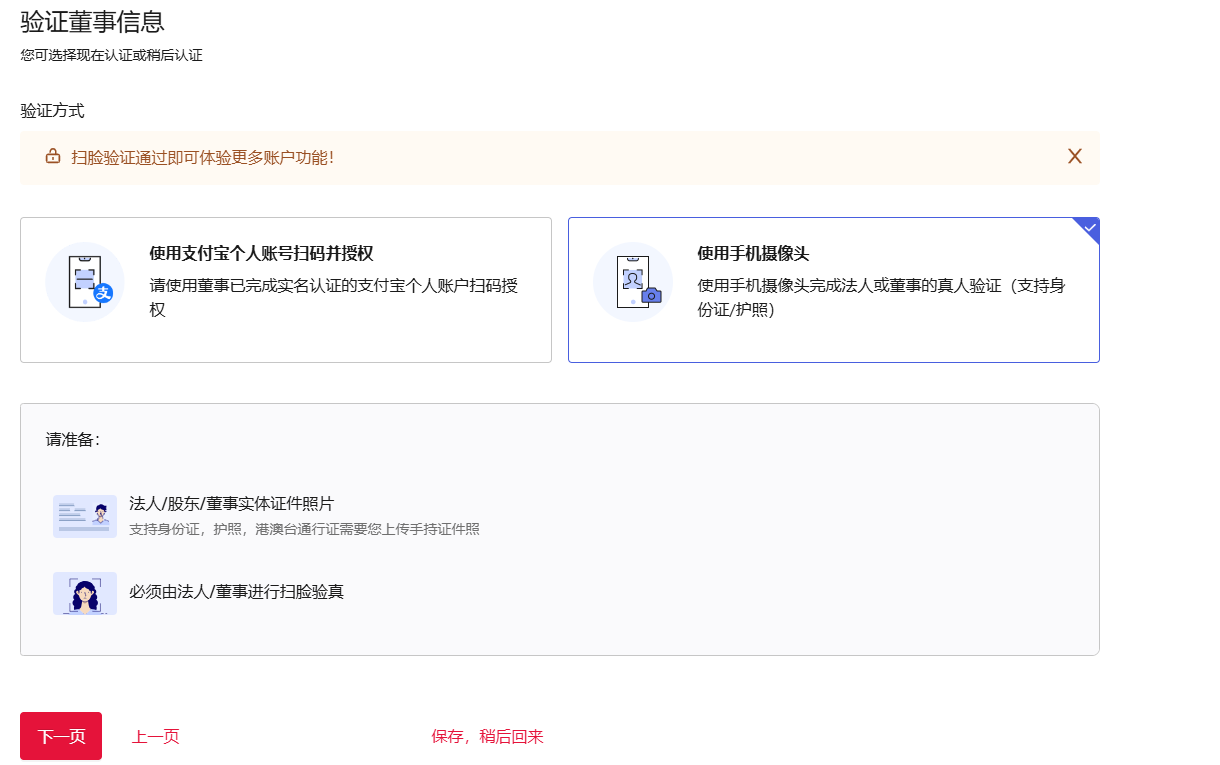Image resolution: width=1220 pixels, height=765 pixels.
Task: Click the 支持身份证，护照 hint text
Action: click(x=304, y=530)
